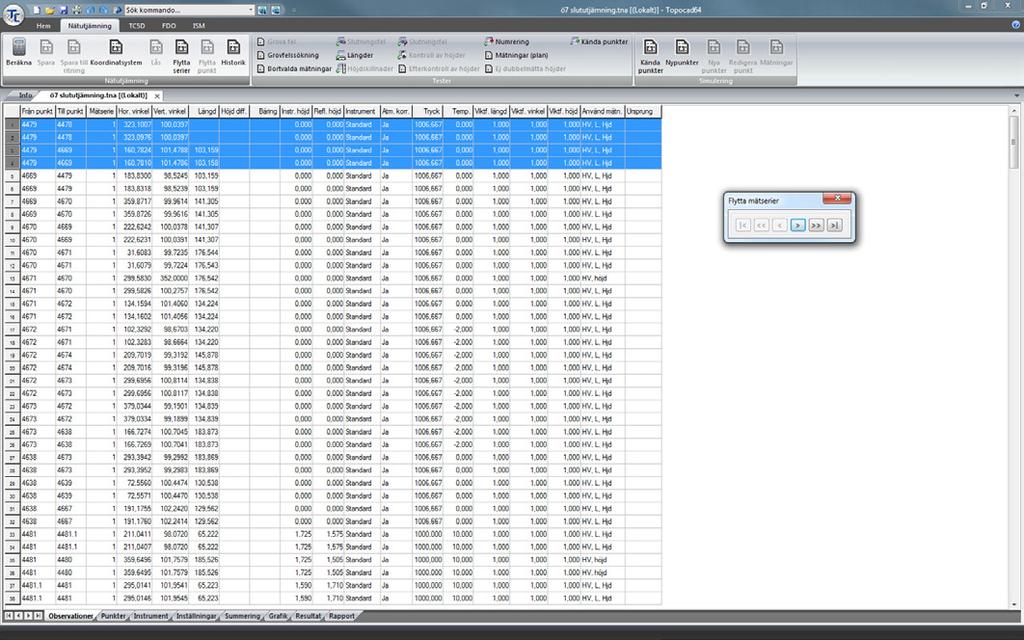Screen dimensions: 1024x640
Task: Select row header number 33
Action: pos(12,534)
